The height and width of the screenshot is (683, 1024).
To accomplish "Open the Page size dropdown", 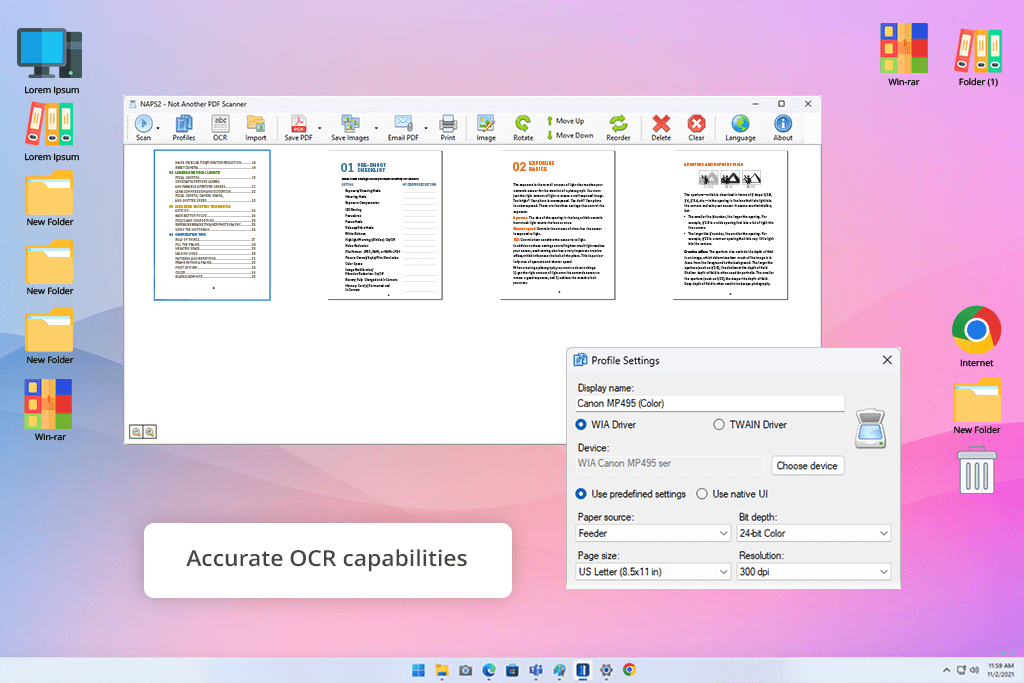I will click(652, 571).
